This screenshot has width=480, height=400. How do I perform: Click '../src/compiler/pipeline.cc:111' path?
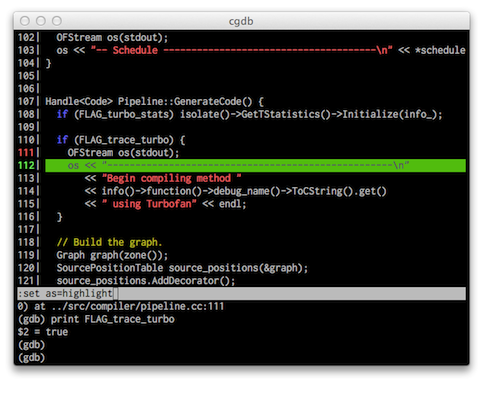coord(138,306)
